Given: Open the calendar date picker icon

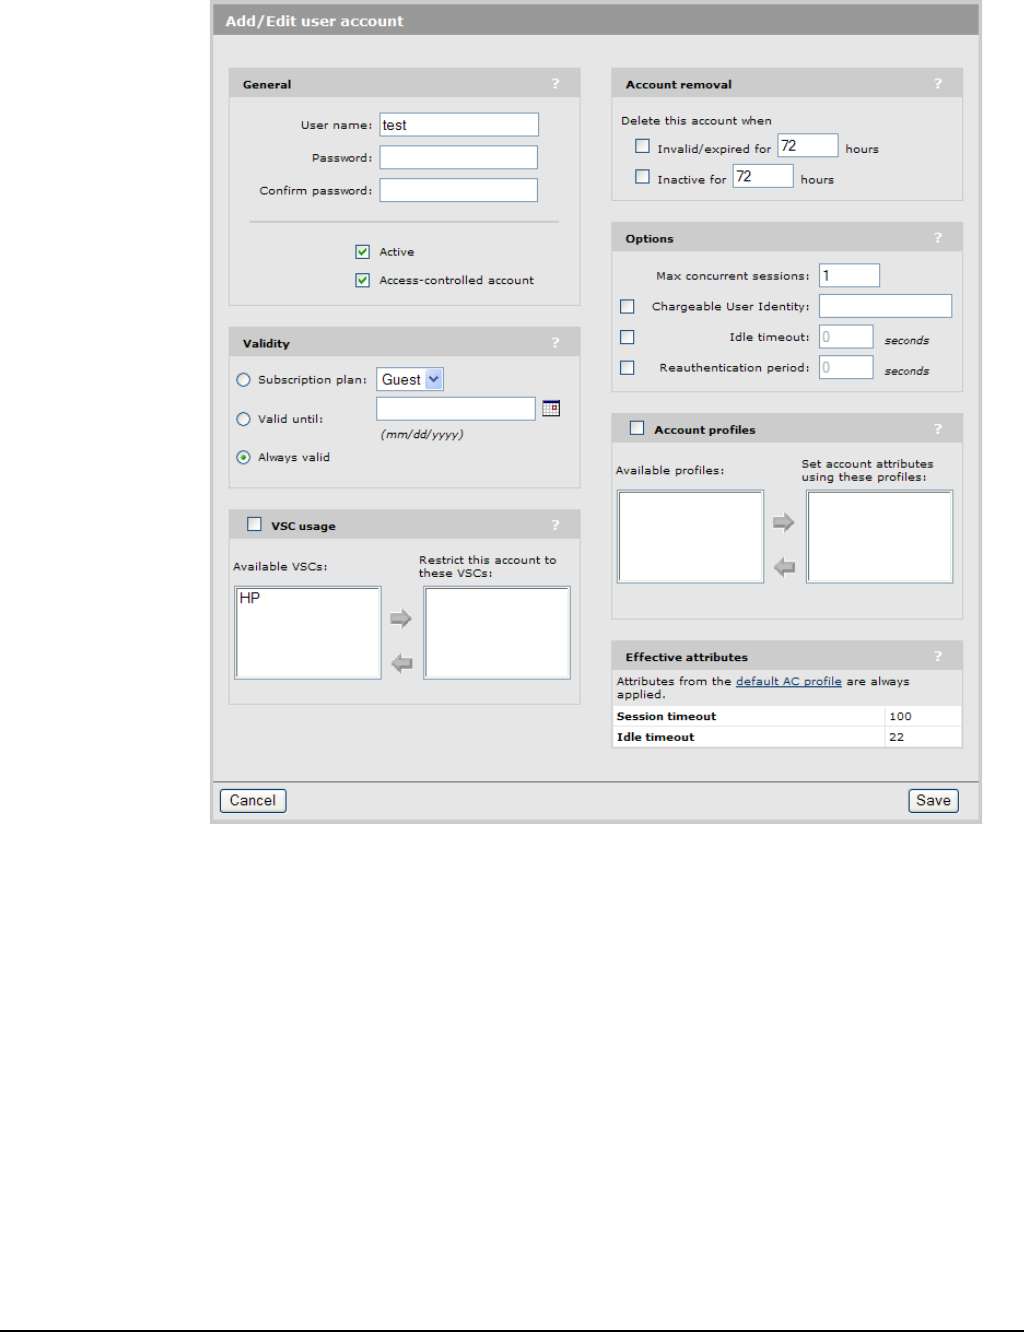Looking at the screenshot, I should coord(551,408).
